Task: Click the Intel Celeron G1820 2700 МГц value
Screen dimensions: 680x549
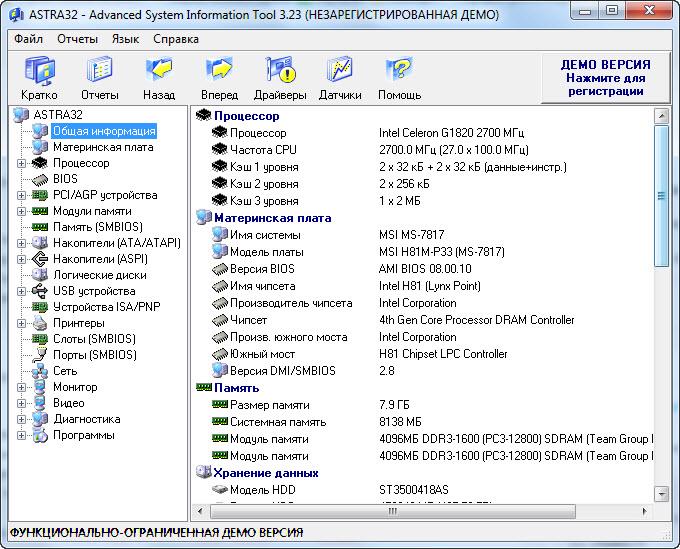Action: click(x=451, y=133)
